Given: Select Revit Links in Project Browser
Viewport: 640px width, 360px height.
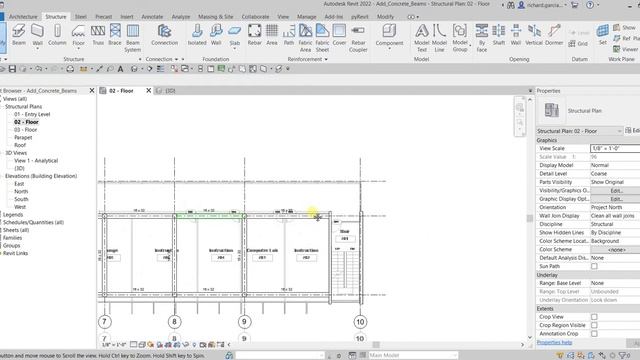Looking at the screenshot, I should (x=16, y=253).
